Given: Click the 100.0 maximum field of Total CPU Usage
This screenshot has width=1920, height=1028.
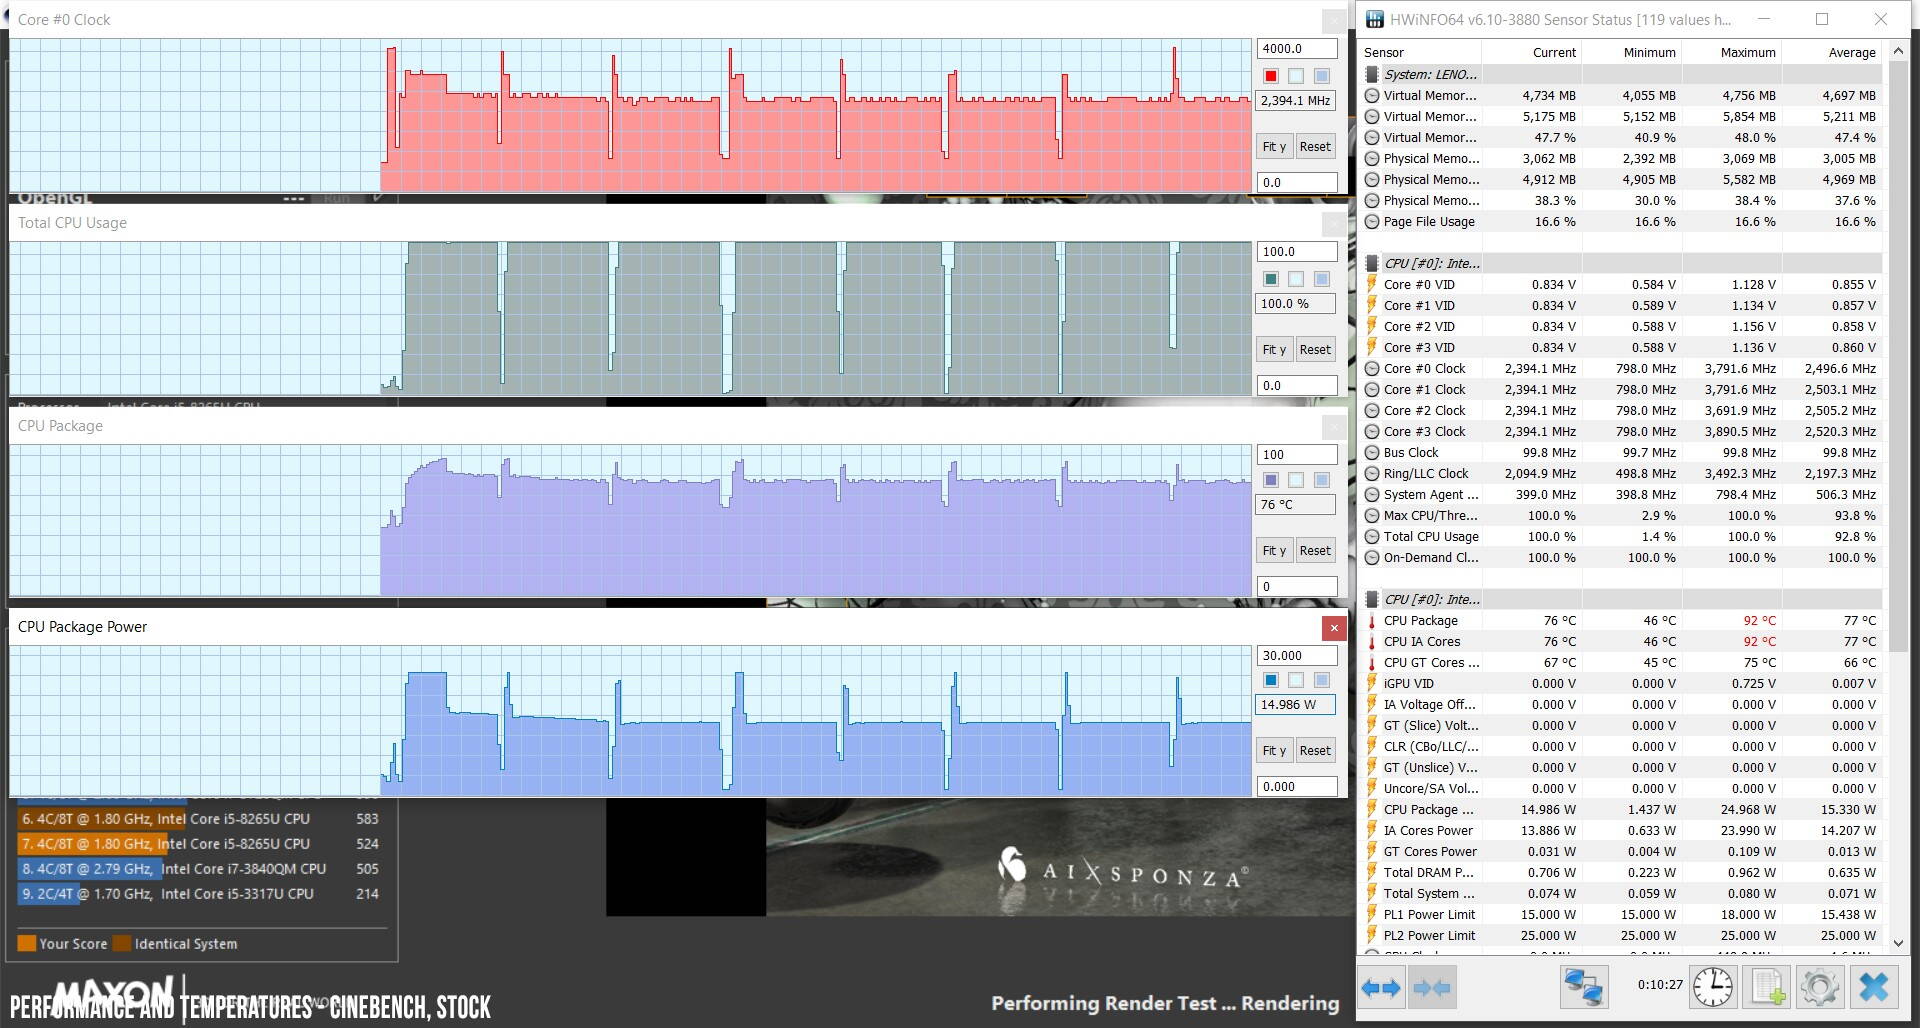Looking at the screenshot, I should 1297,251.
